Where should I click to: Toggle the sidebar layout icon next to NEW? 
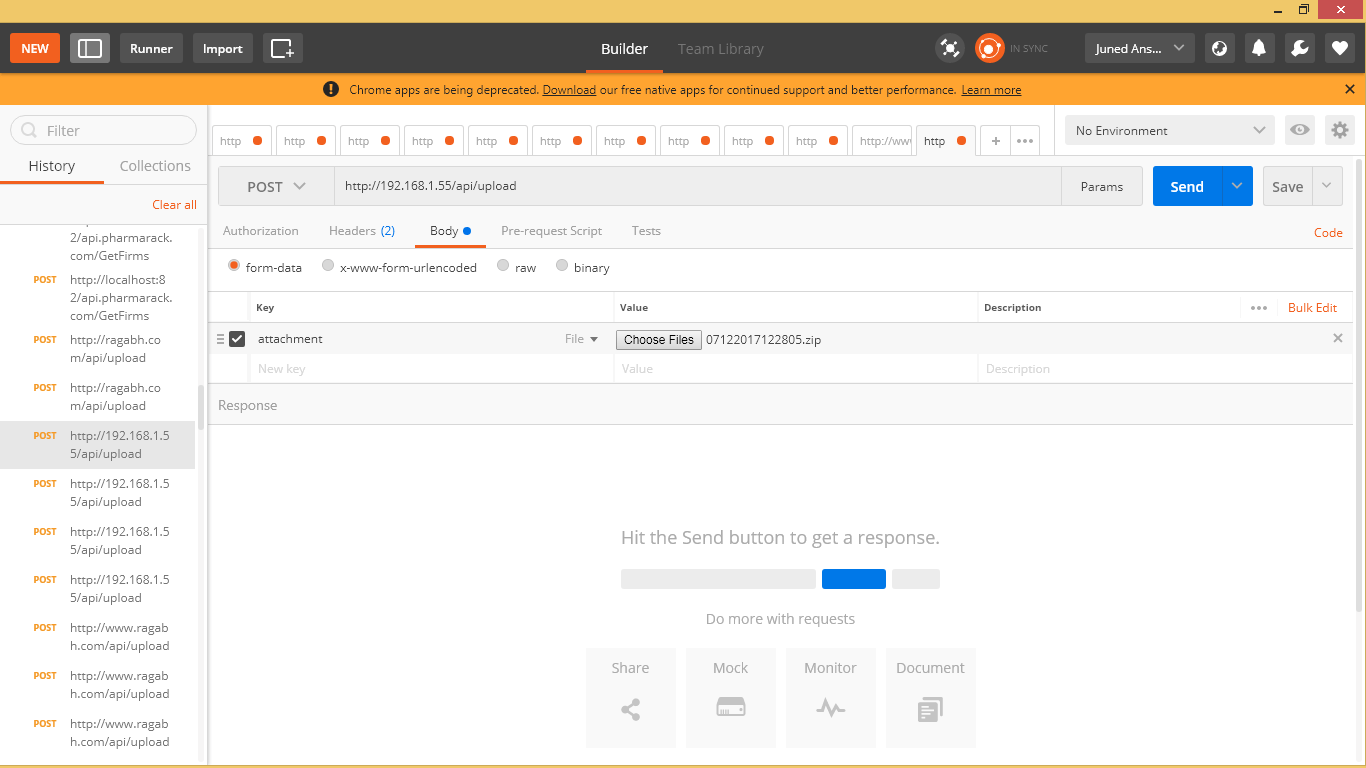click(x=89, y=48)
